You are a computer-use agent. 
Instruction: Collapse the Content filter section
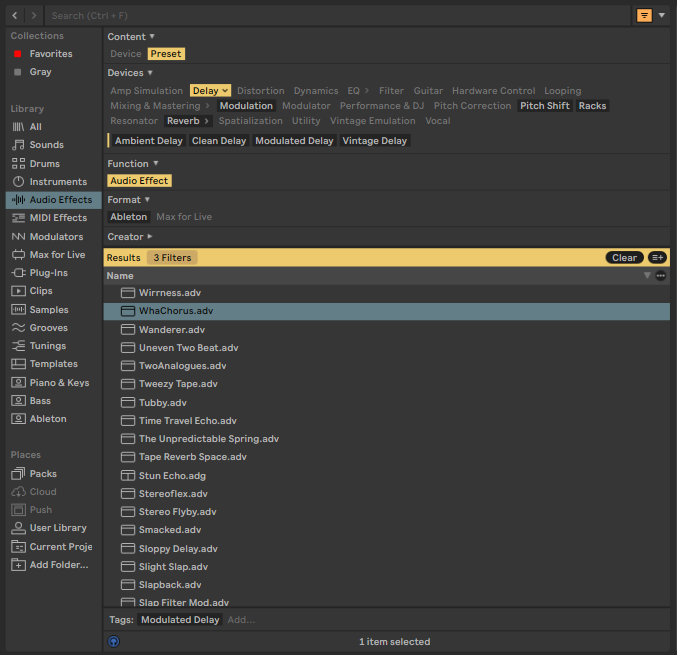pyautogui.click(x=152, y=36)
